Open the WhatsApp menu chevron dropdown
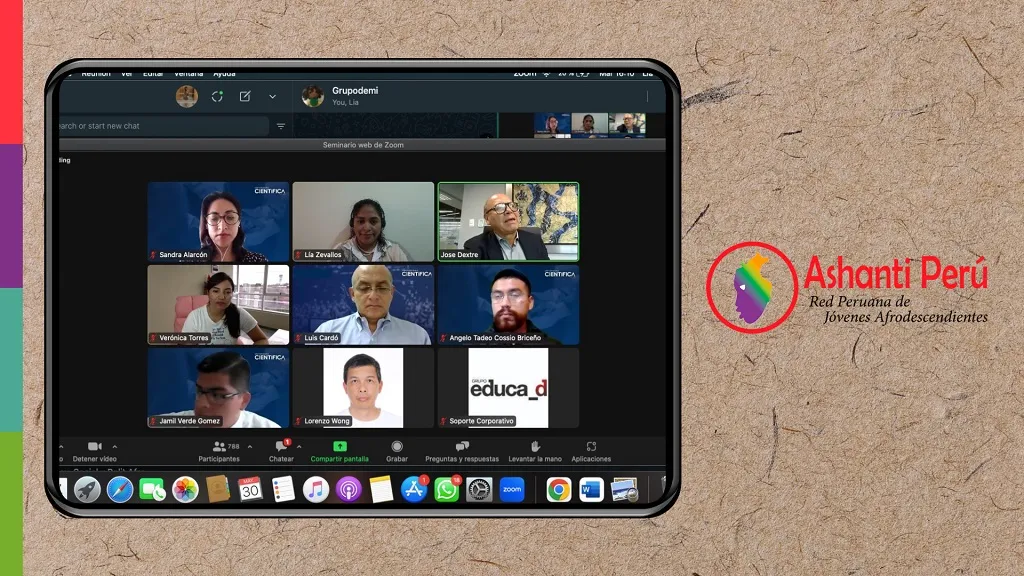Viewport: 1024px width, 576px height. 272,96
